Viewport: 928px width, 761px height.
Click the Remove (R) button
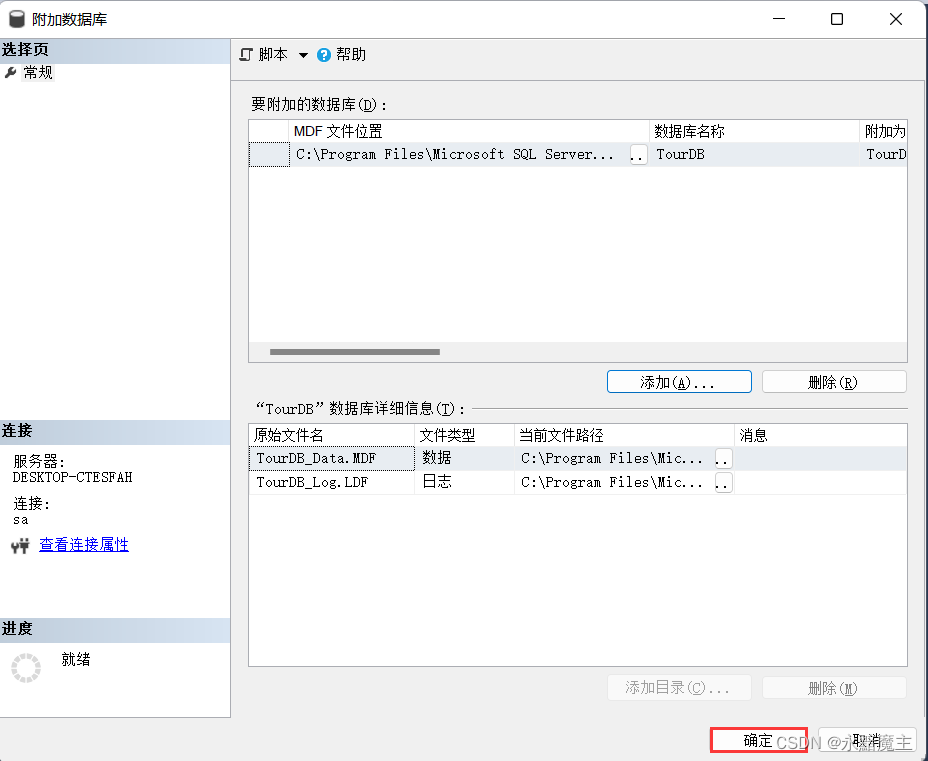(x=834, y=382)
